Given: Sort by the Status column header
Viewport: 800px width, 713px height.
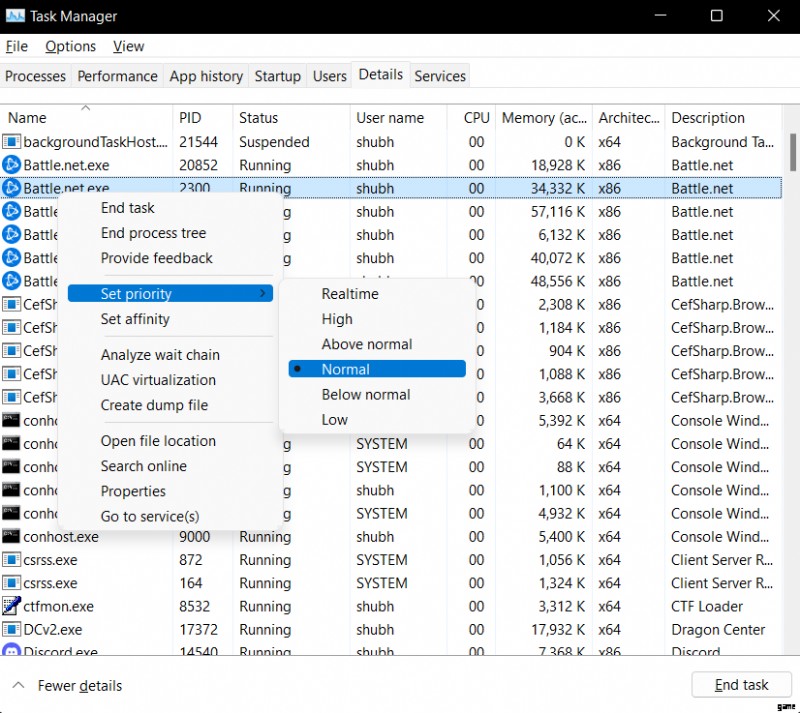Looking at the screenshot, I should 291,118.
